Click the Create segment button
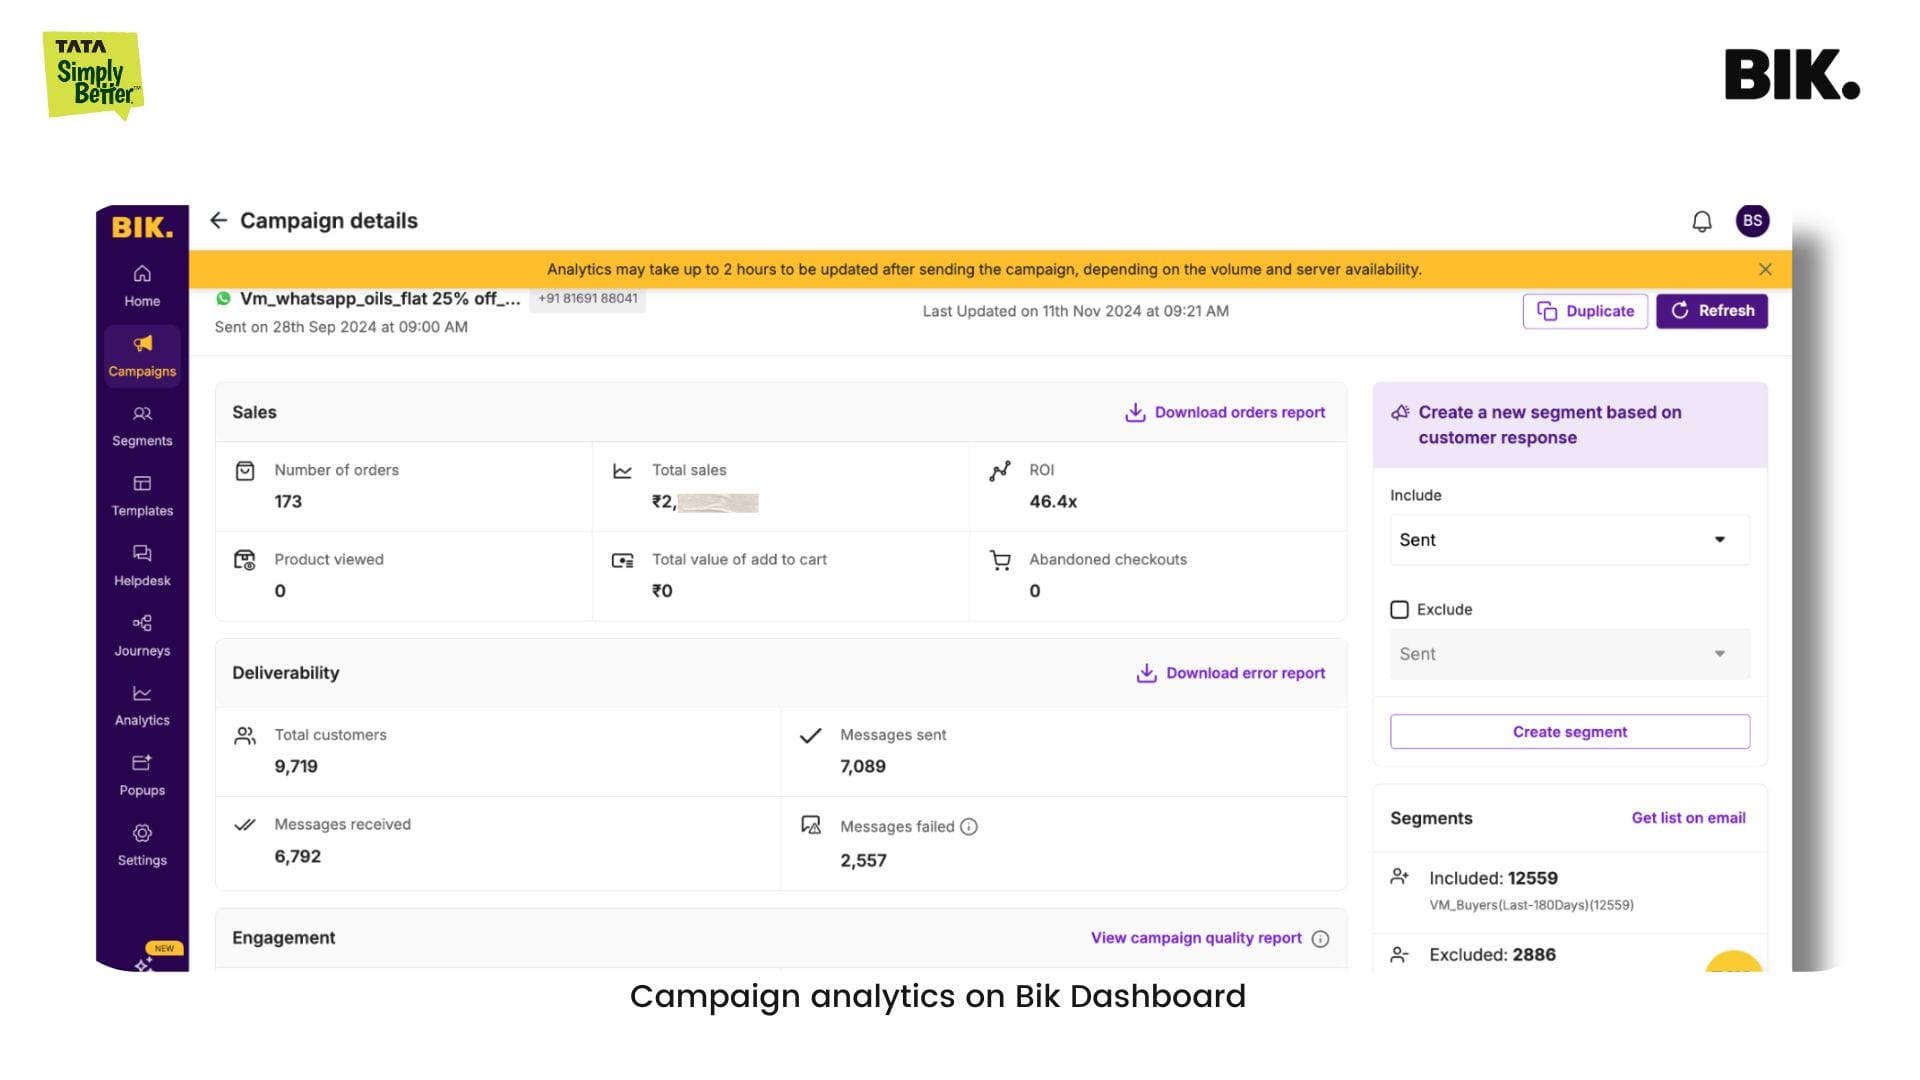This screenshot has width=1920, height=1080. click(x=1569, y=731)
